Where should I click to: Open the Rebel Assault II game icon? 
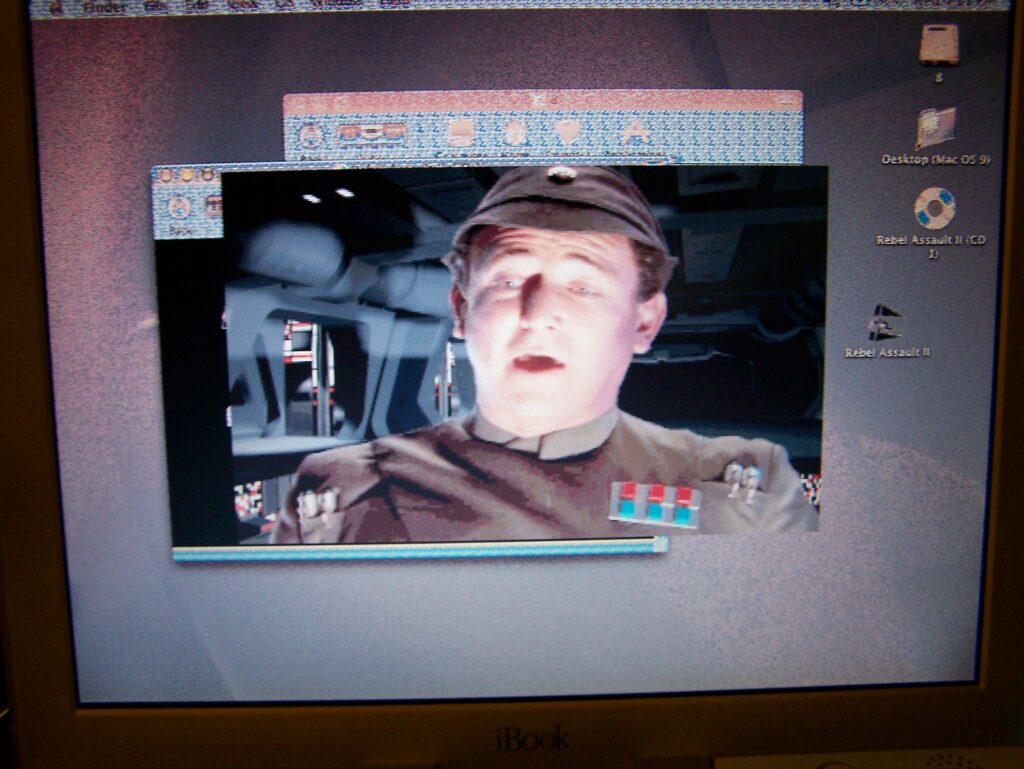pos(884,323)
